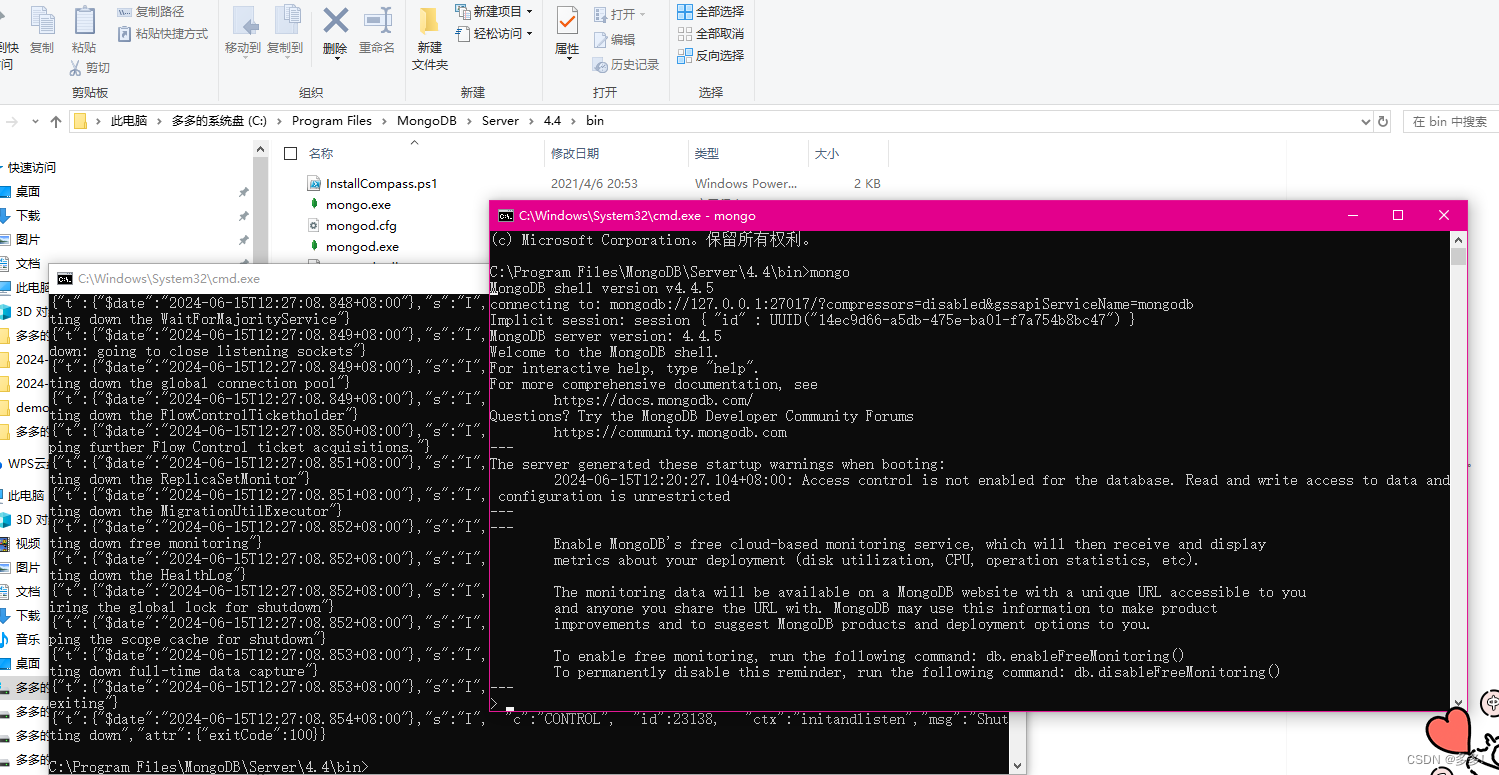Viewport: 1499px width, 775px height.
Task: Sort by the 大小 column header
Action: point(827,153)
